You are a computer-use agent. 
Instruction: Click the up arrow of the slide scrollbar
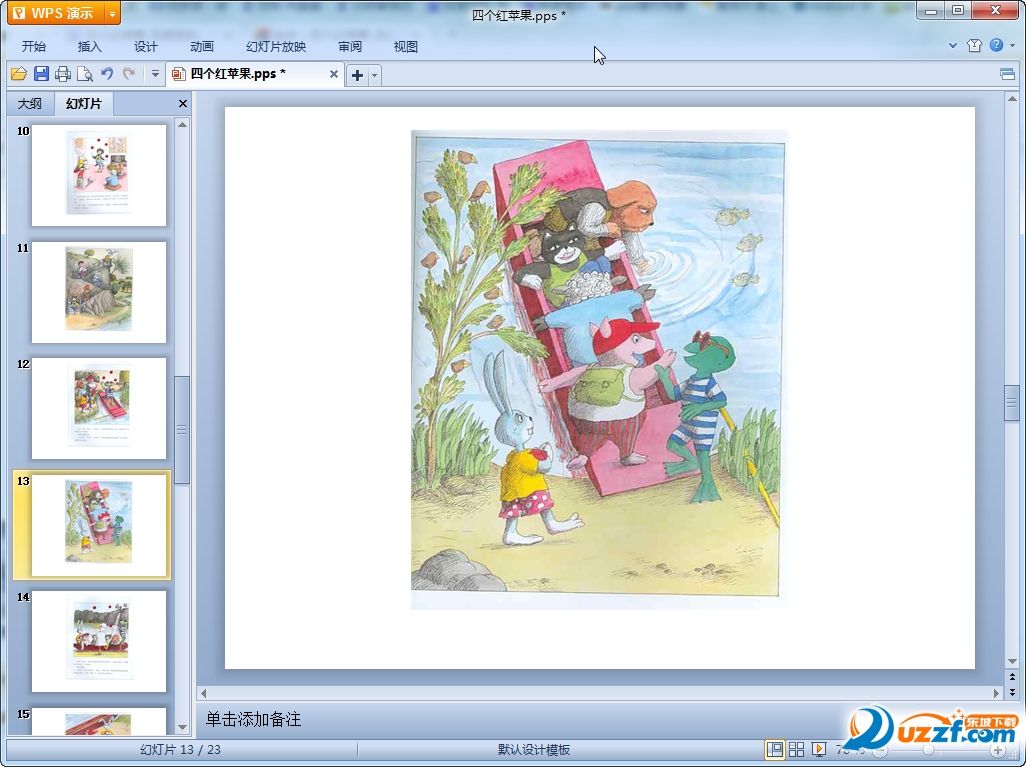point(1012,99)
